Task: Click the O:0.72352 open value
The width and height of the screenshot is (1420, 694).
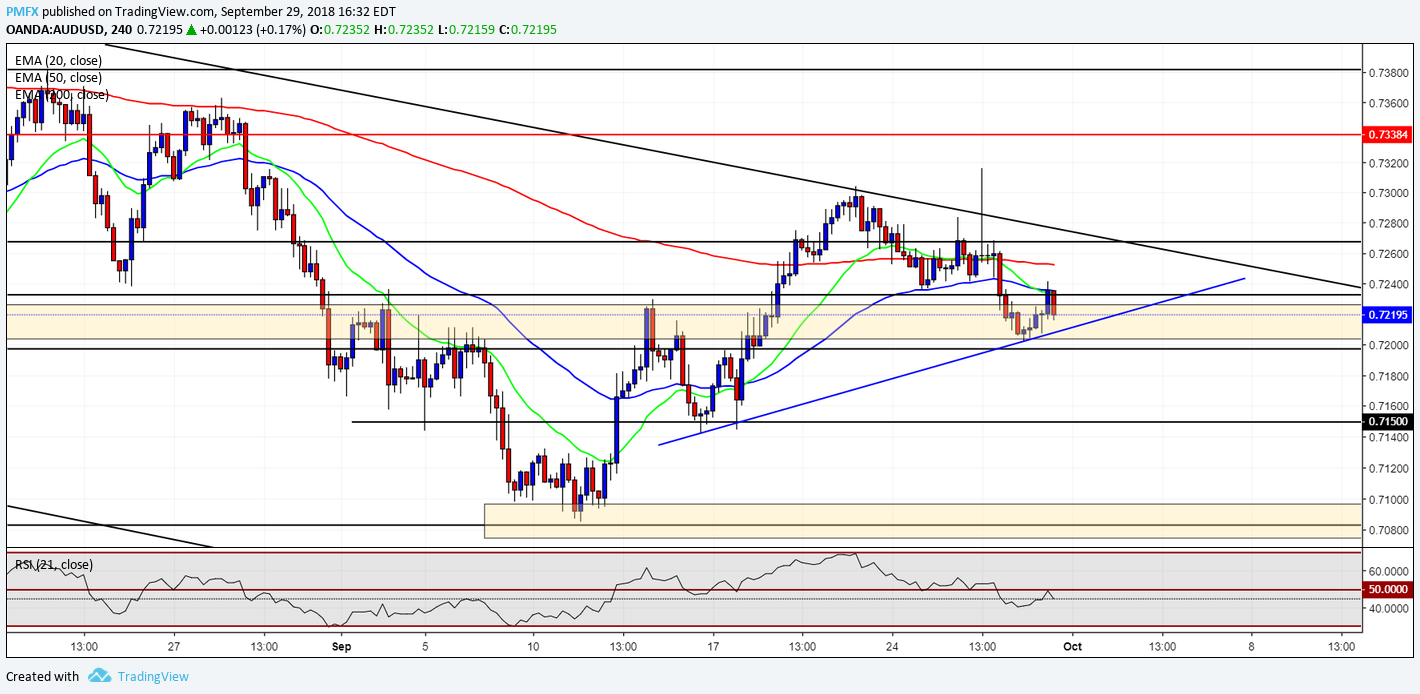Action: pyautogui.click(x=341, y=30)
